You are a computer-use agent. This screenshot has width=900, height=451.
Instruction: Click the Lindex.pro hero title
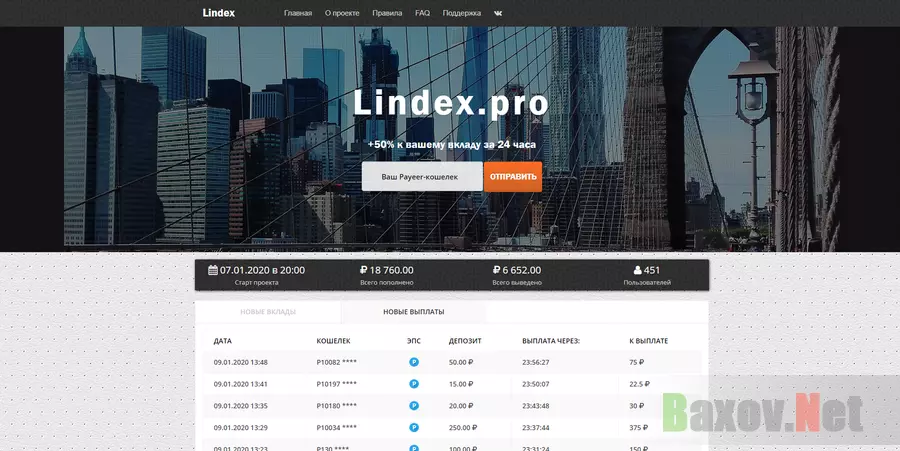tap(451, 103)
